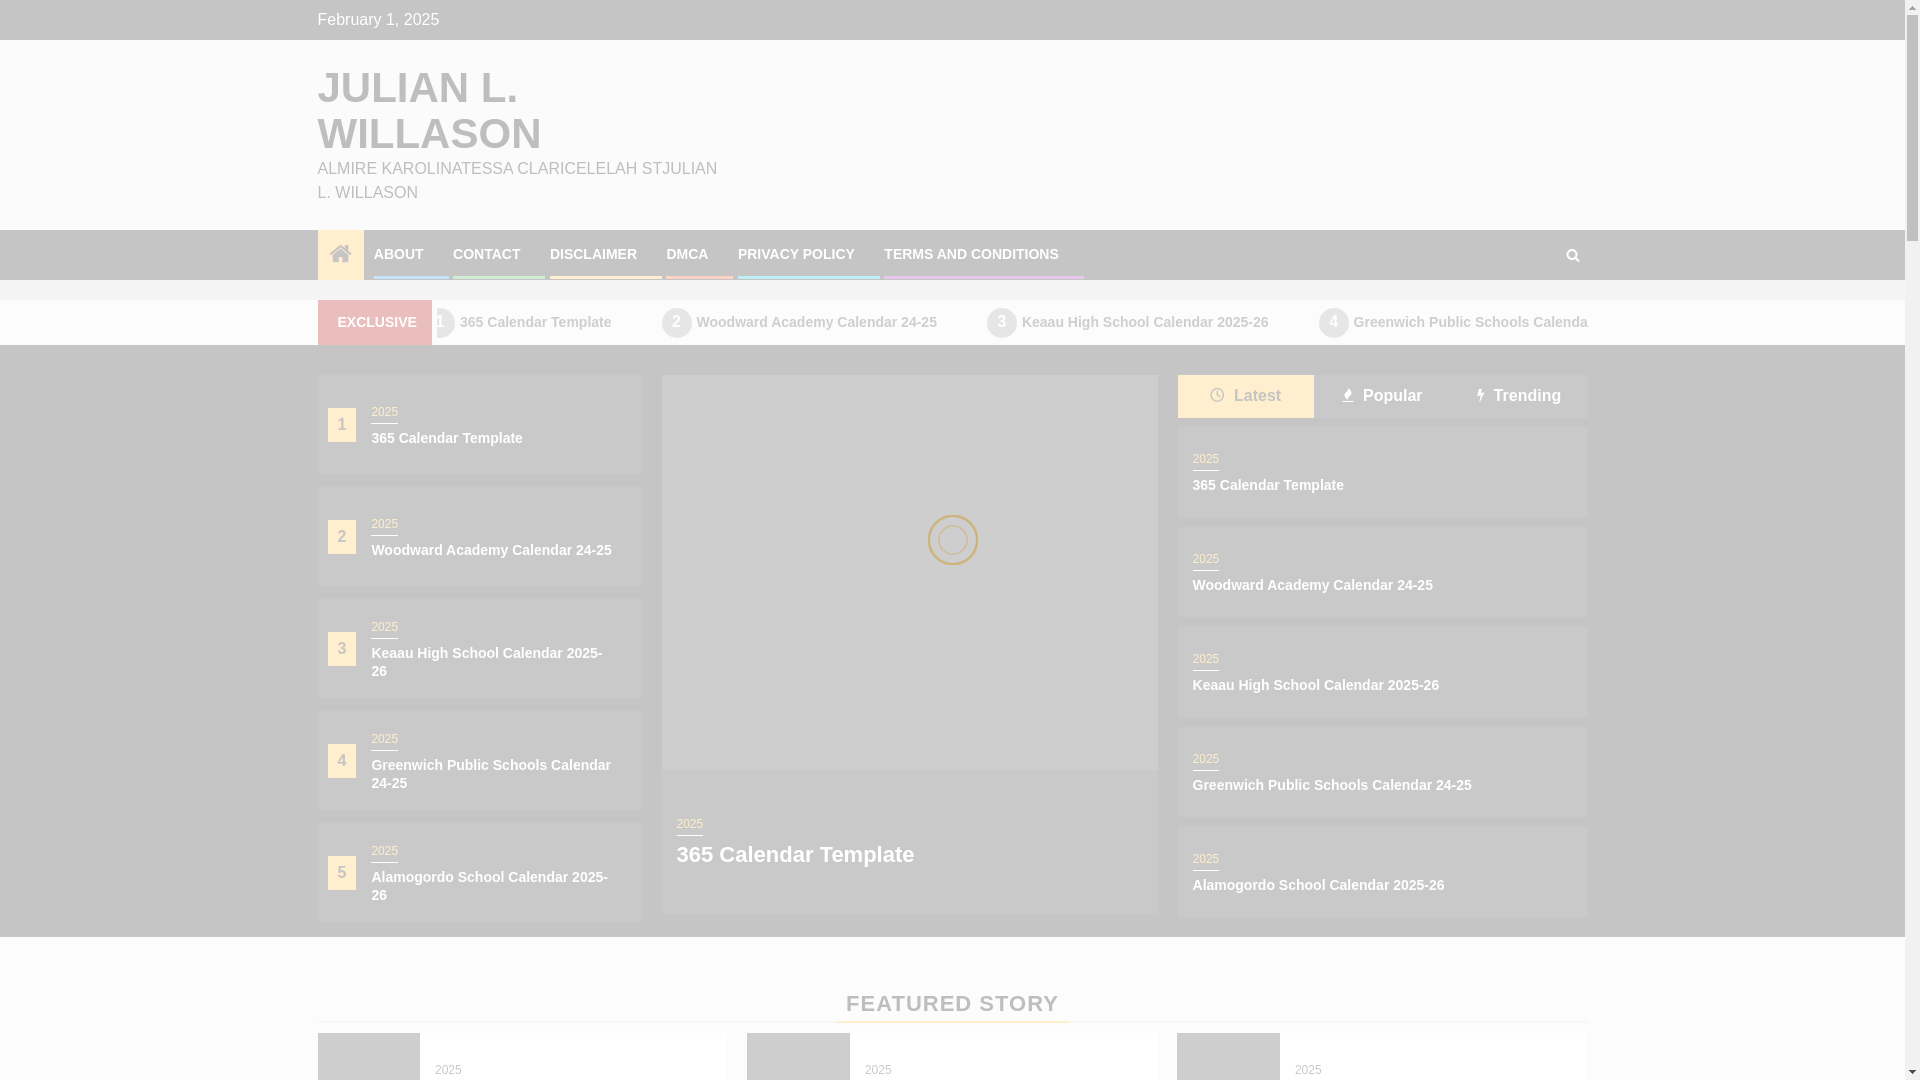Switch to the Popular tab
The height and width of the screenshot is (1080, 1920).
[1382, 396]
